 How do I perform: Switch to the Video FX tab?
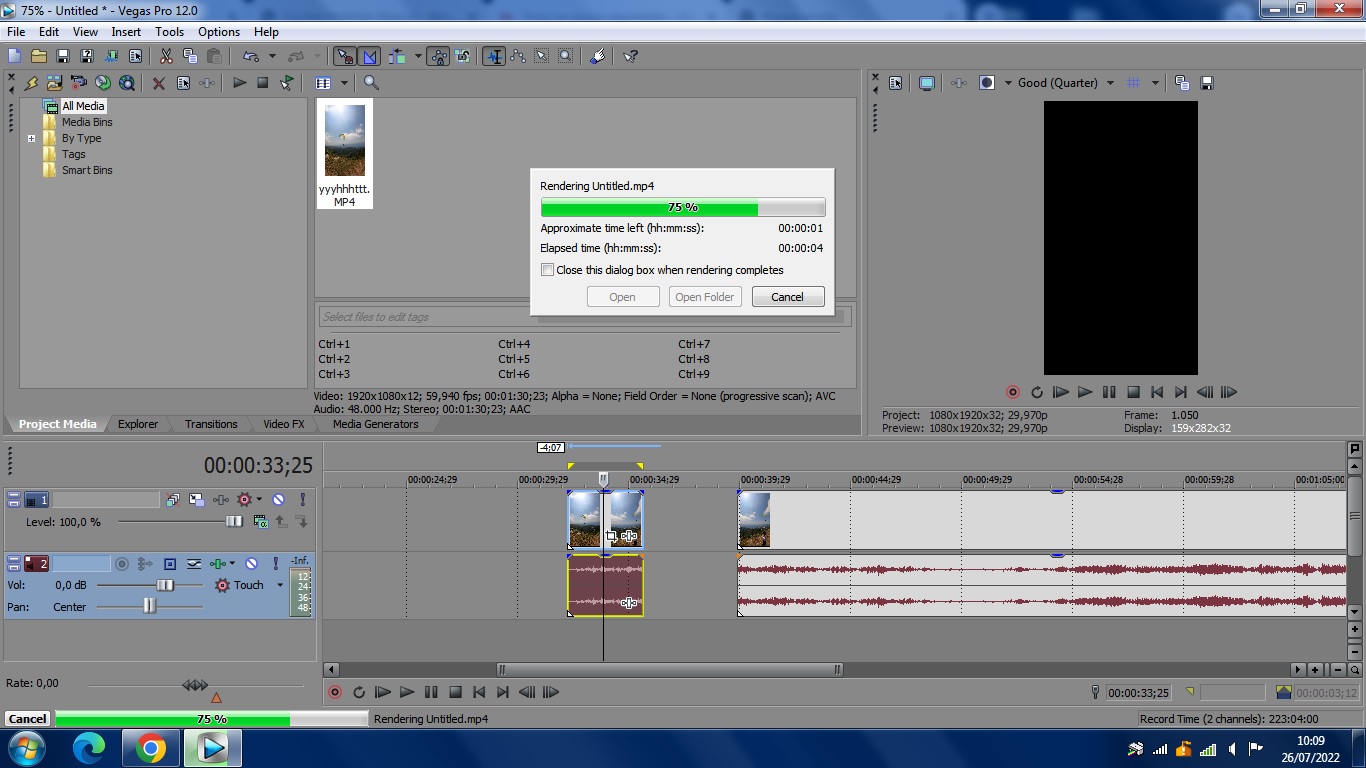[284, 424]
